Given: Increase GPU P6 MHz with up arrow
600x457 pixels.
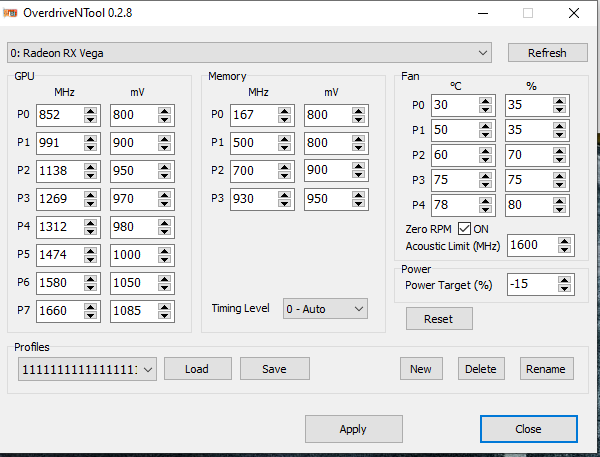Looking at the screenshot, I should point(91,279).
